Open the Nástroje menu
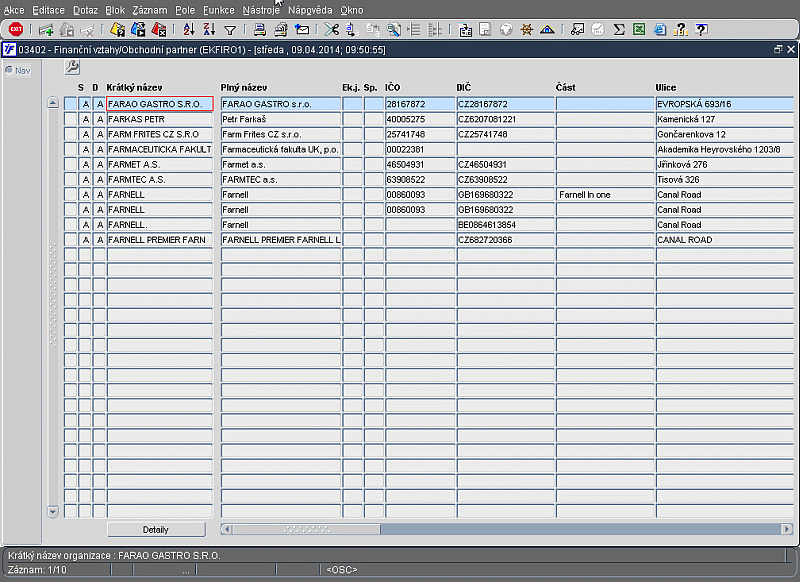 261,10
